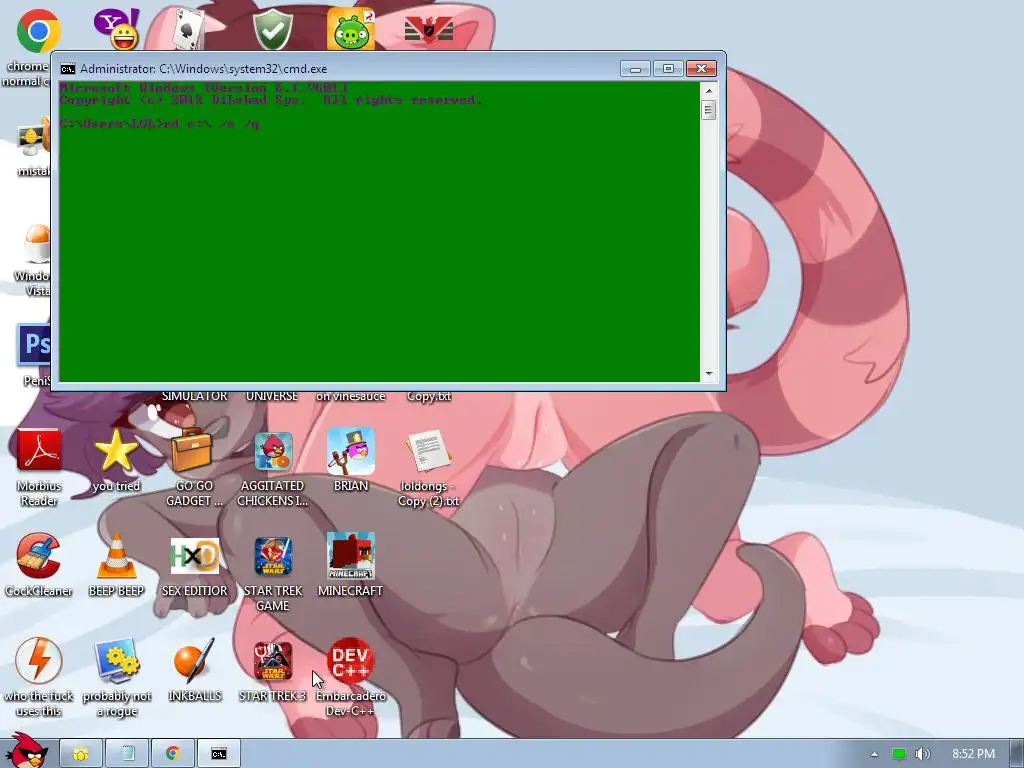Viewport: 1024px width, 768px height.
Task: Click the 8:52 PM clock
Action: [974, 754]
